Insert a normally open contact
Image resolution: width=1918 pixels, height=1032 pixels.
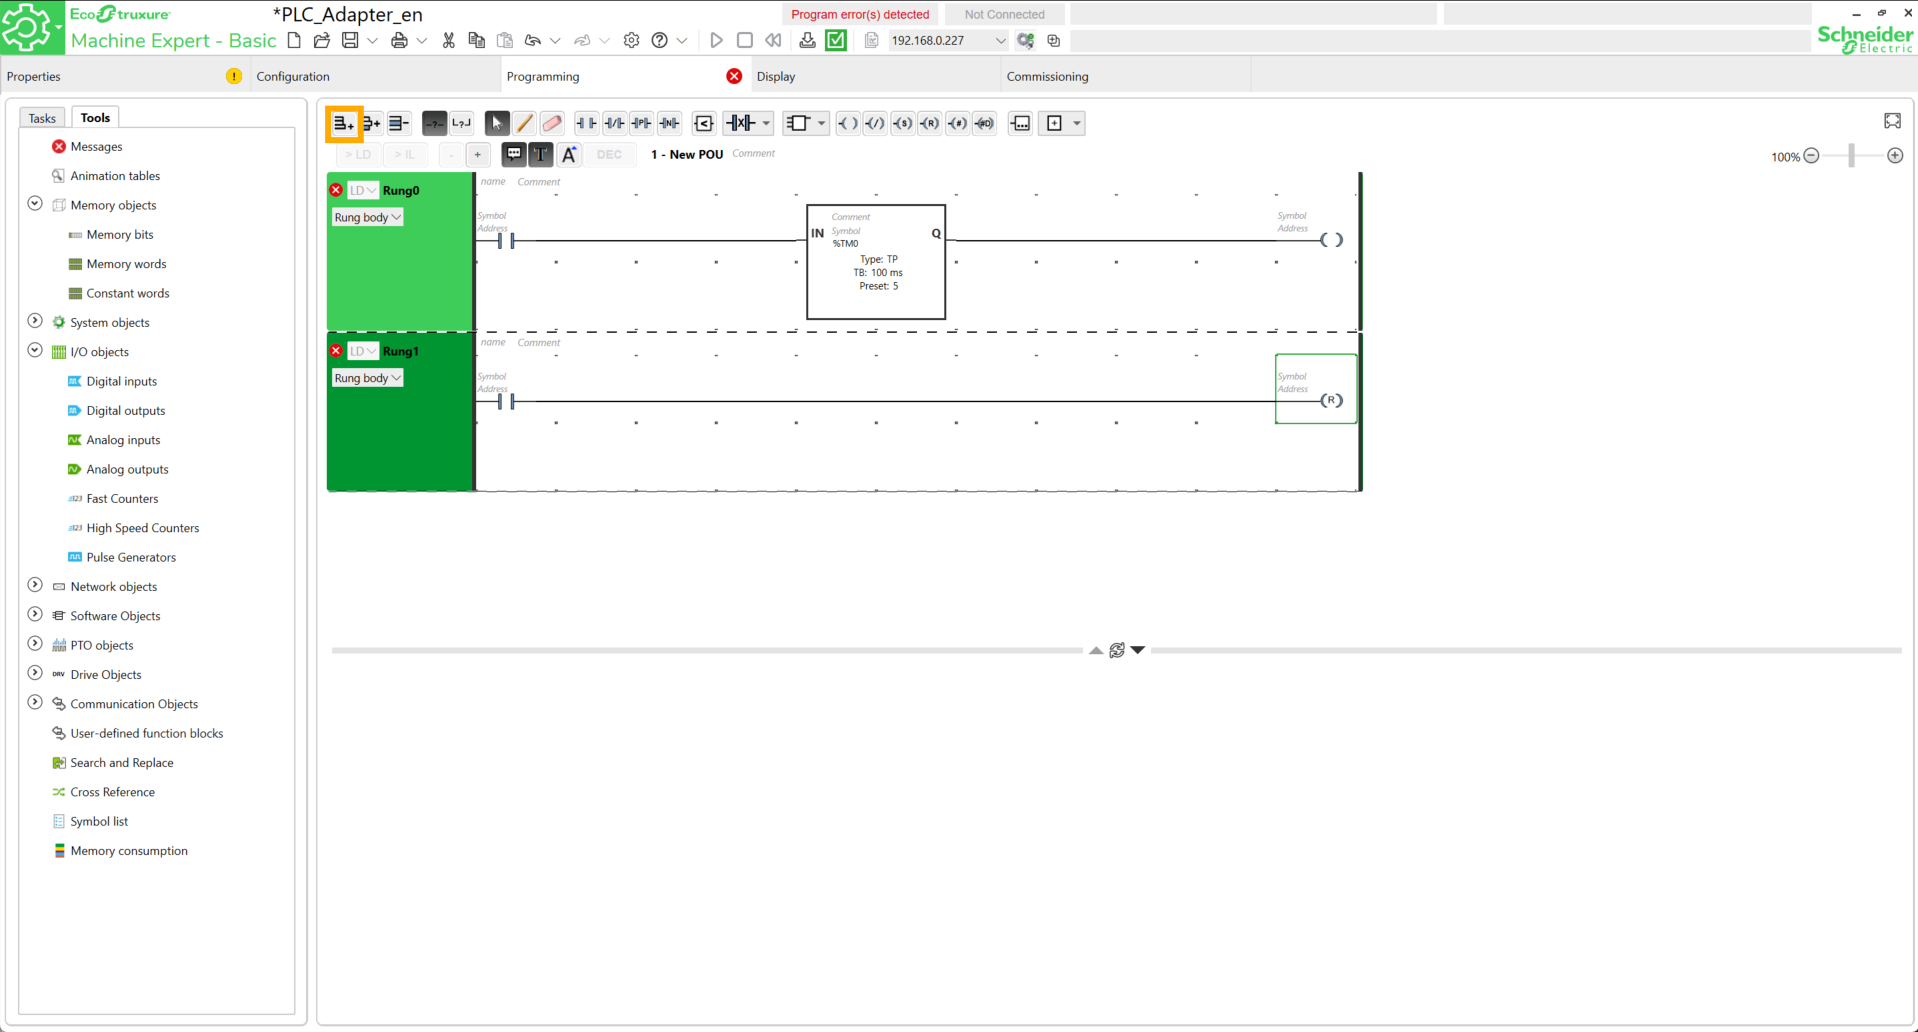586,123
